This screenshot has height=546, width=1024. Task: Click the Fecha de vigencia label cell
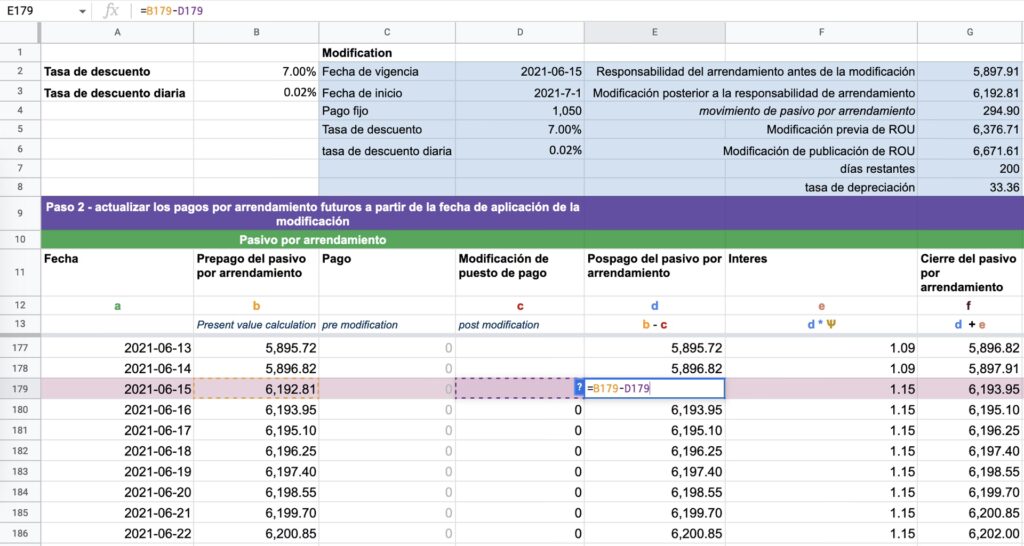[387, 72]
